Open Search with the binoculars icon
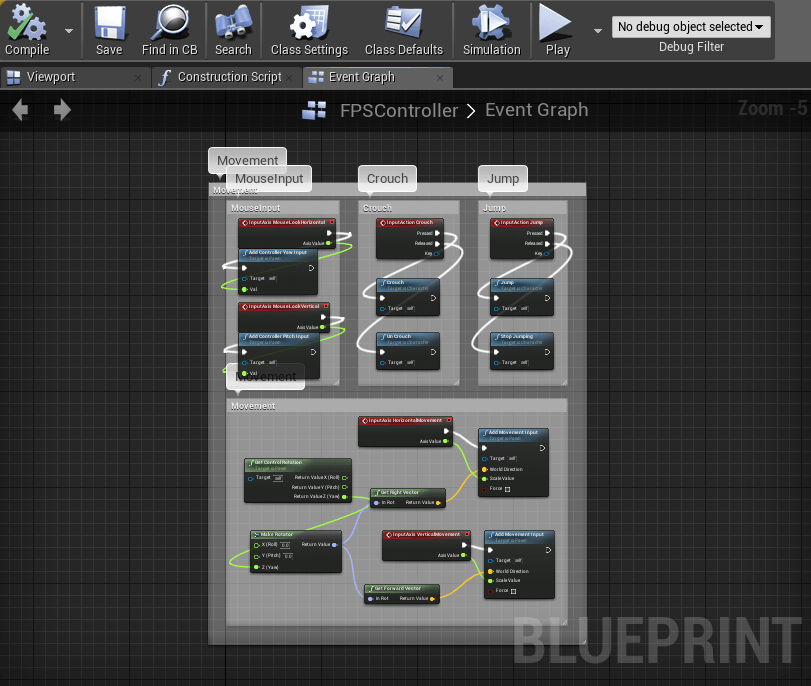This screenshot has width=811, height=686. (x=233, y=30)
